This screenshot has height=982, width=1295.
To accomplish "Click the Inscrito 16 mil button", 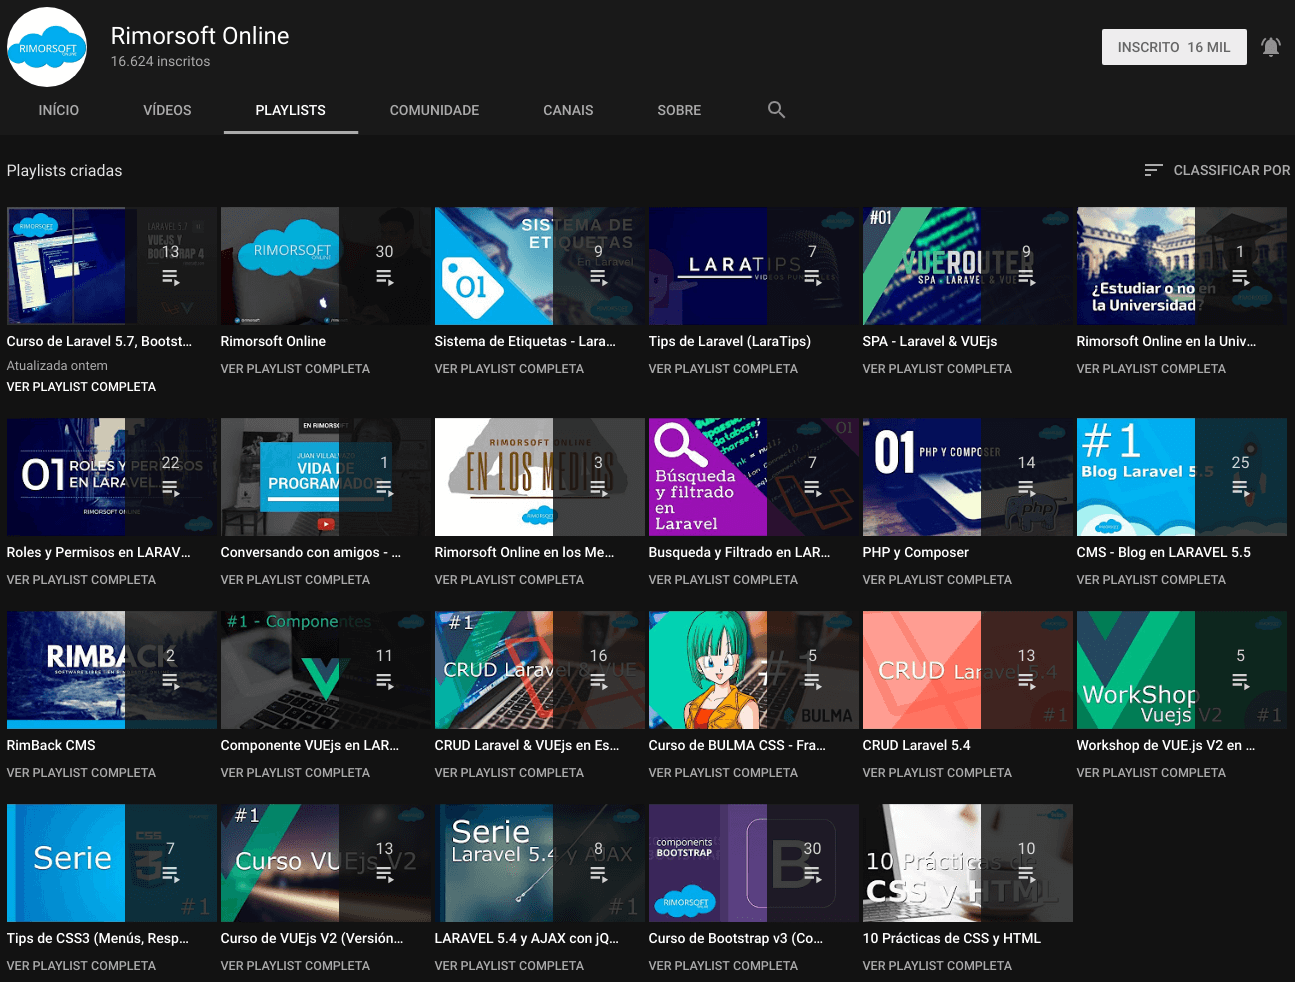I will pyautogui.click(x=1174, y=47).
